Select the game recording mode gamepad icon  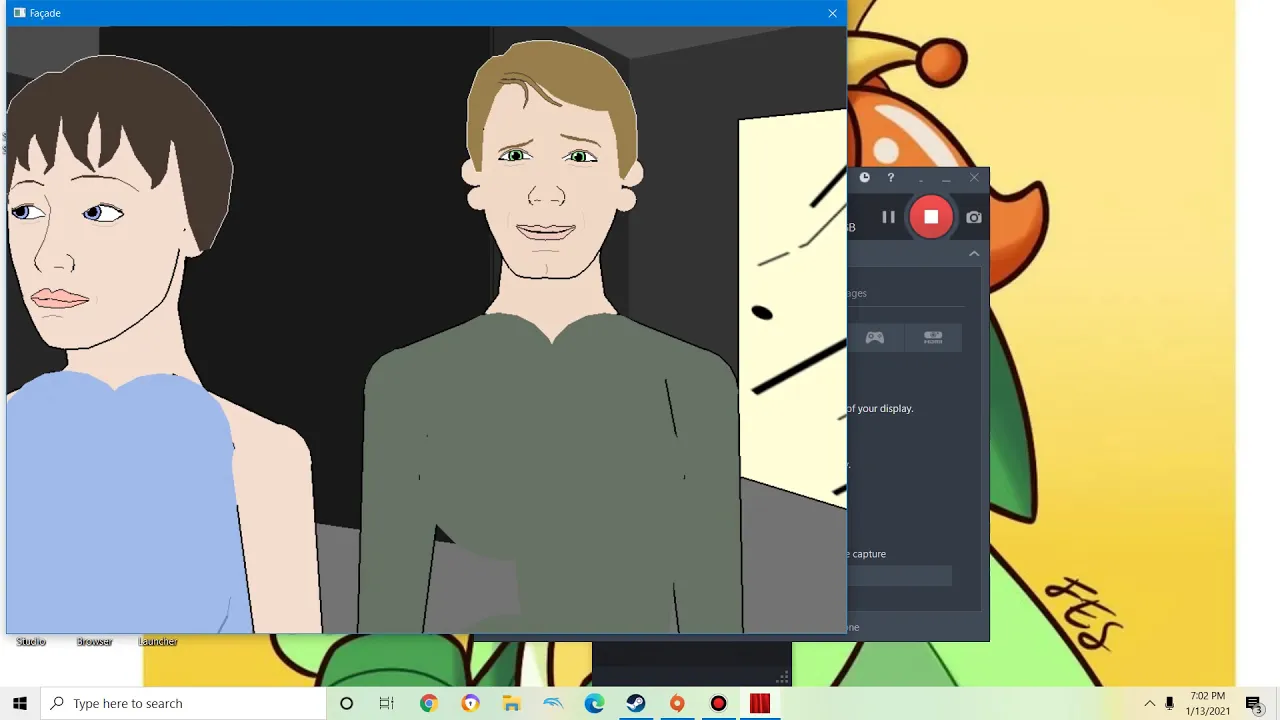pos(875,338)
